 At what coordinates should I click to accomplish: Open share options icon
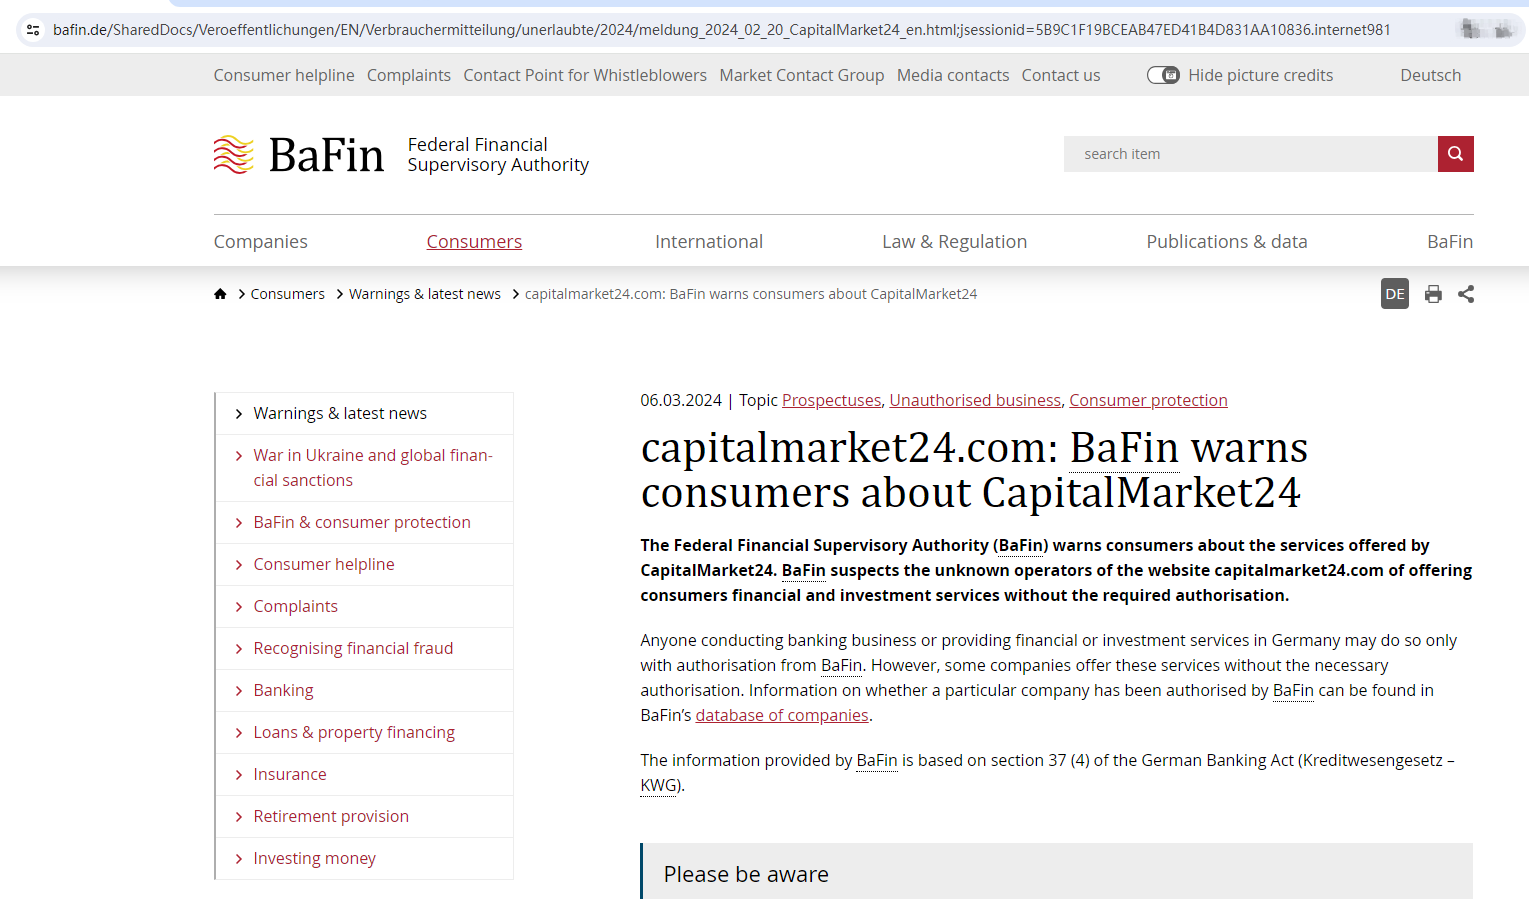[x=1466, y=294]
